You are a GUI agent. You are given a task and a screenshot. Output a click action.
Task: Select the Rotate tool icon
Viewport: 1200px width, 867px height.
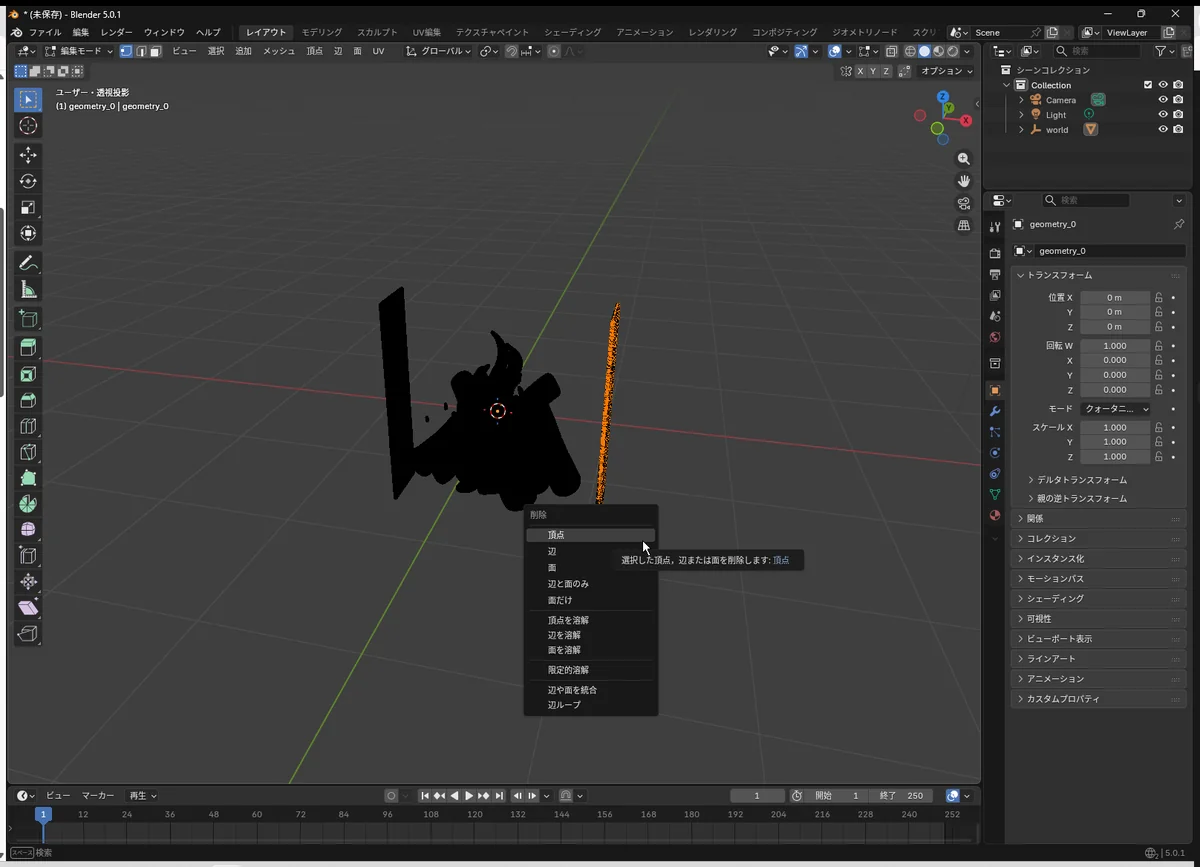click(28, 181)
